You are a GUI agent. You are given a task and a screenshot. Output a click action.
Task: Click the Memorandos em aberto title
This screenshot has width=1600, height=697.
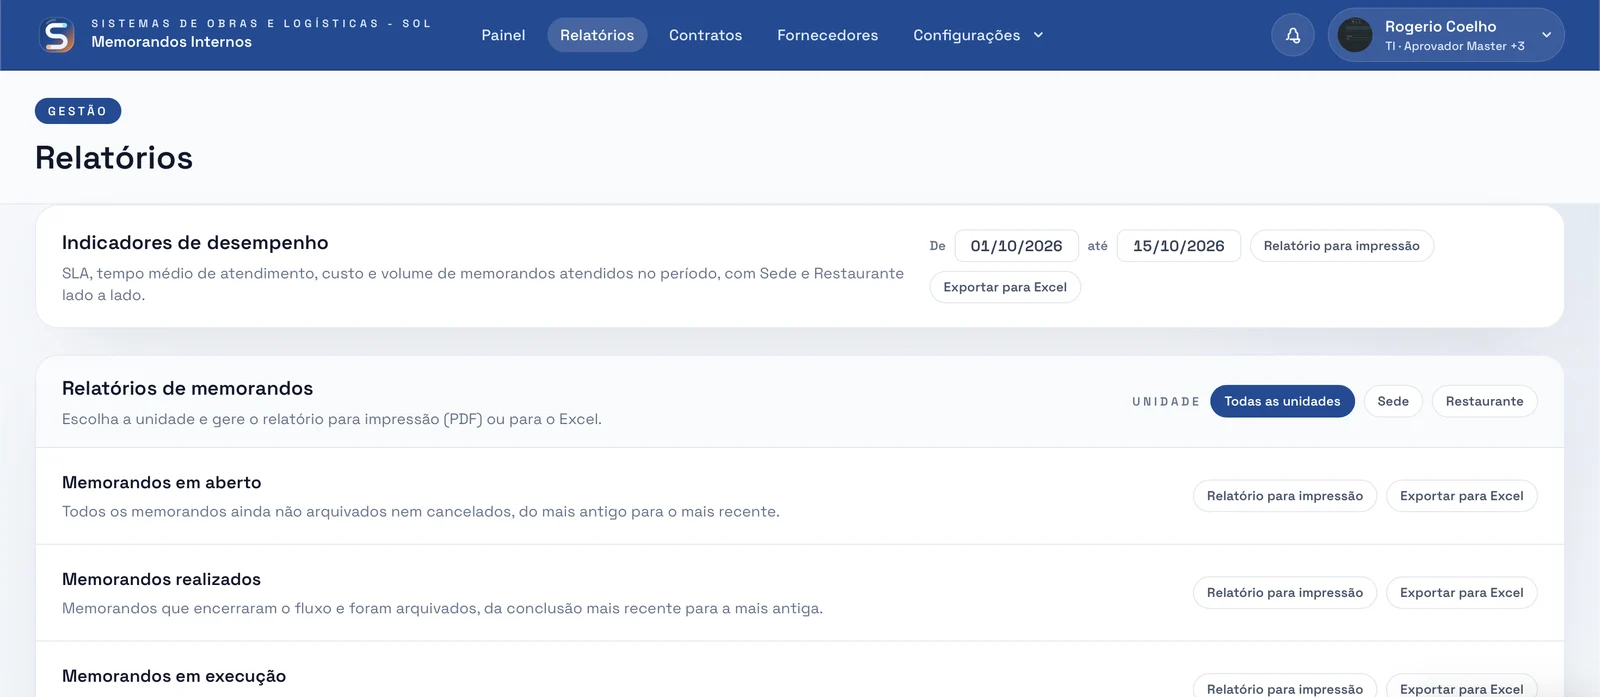pos(161,482)
